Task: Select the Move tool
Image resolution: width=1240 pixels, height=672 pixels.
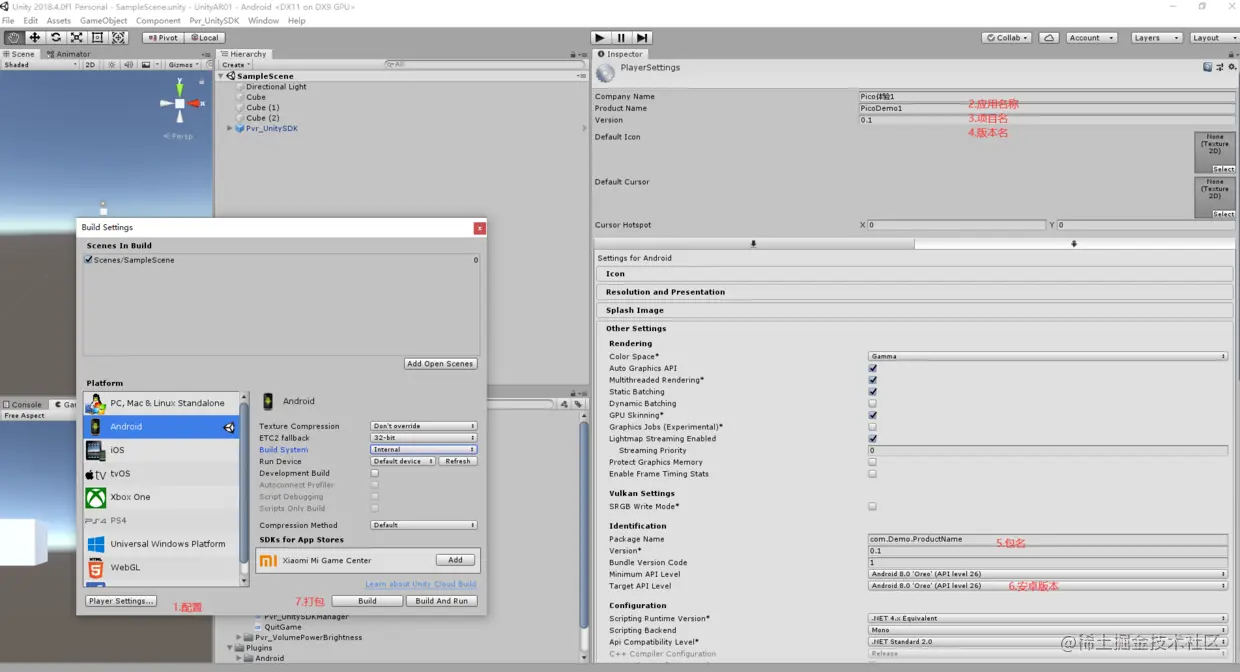Action: click(34, 38)
